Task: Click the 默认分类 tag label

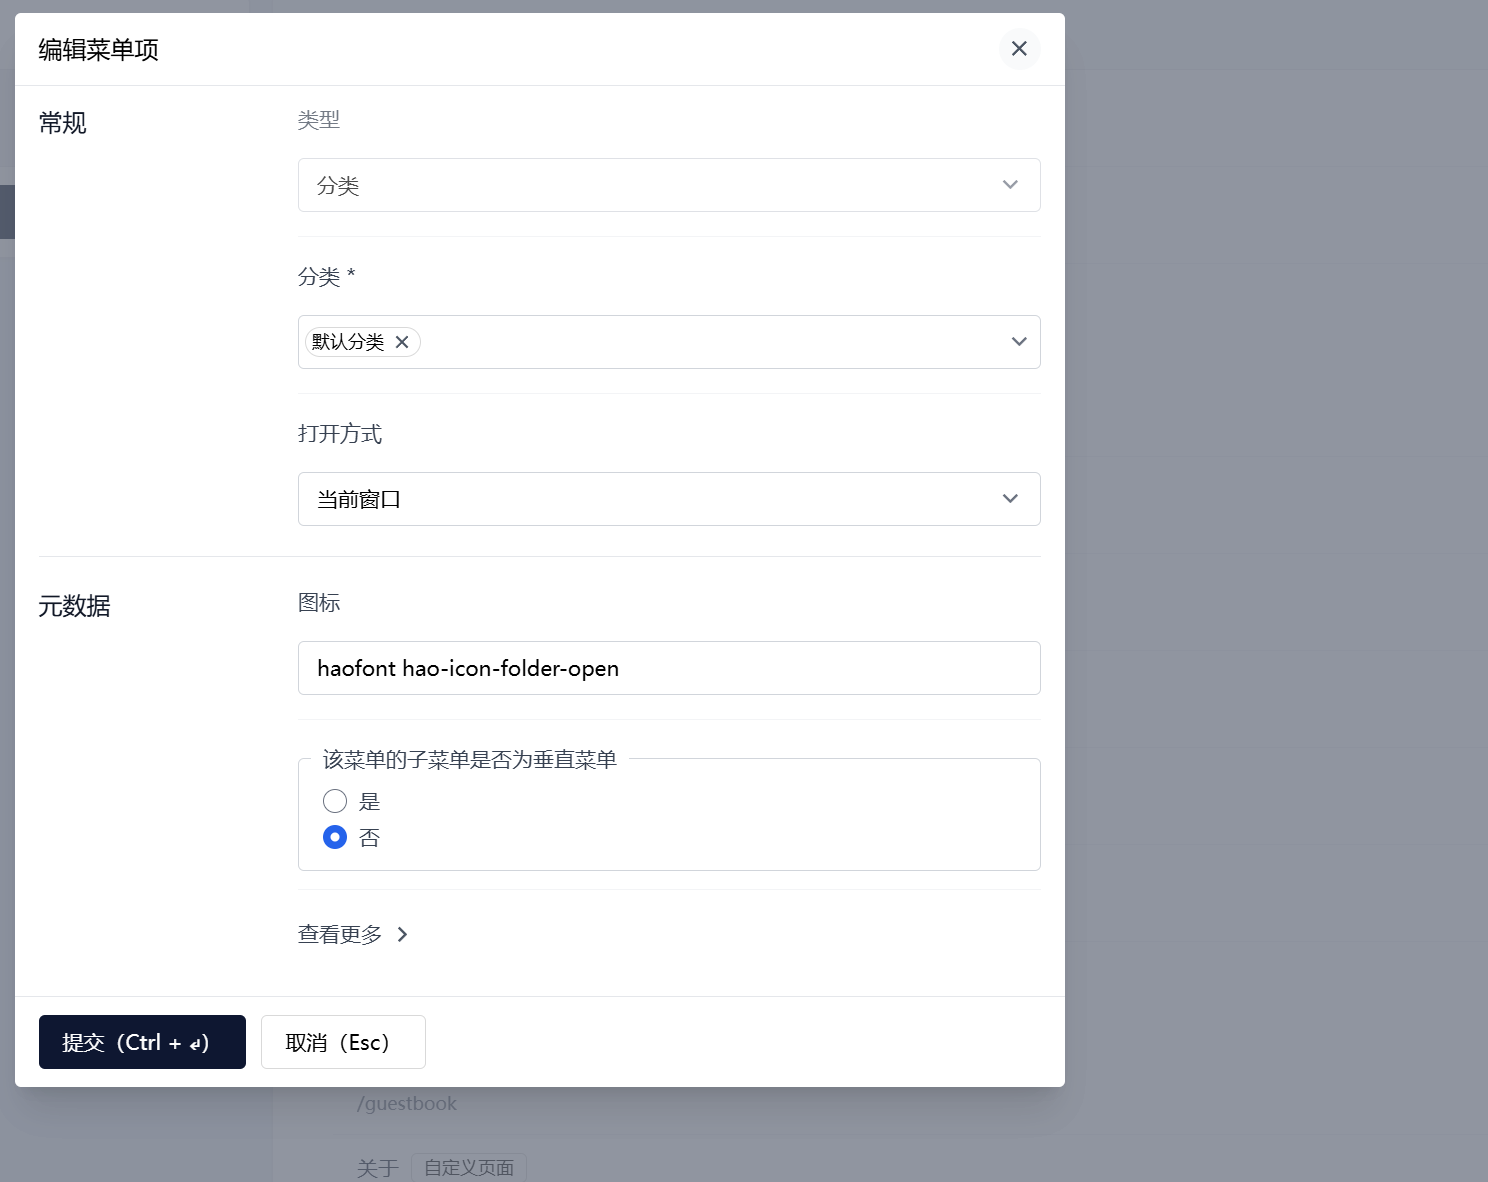Action: (x=348, y=342)
